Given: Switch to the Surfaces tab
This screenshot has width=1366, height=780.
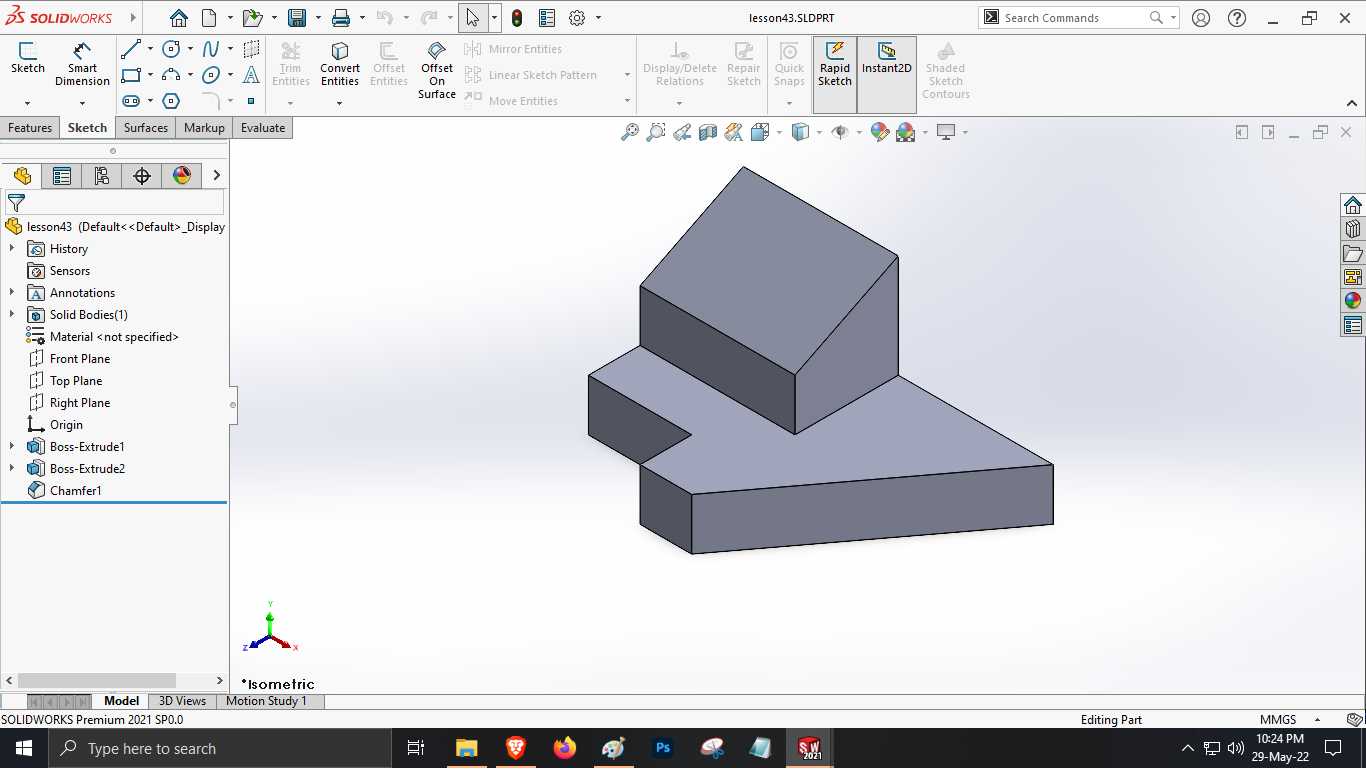Looking at the screenshot, I should coord(146,128).
